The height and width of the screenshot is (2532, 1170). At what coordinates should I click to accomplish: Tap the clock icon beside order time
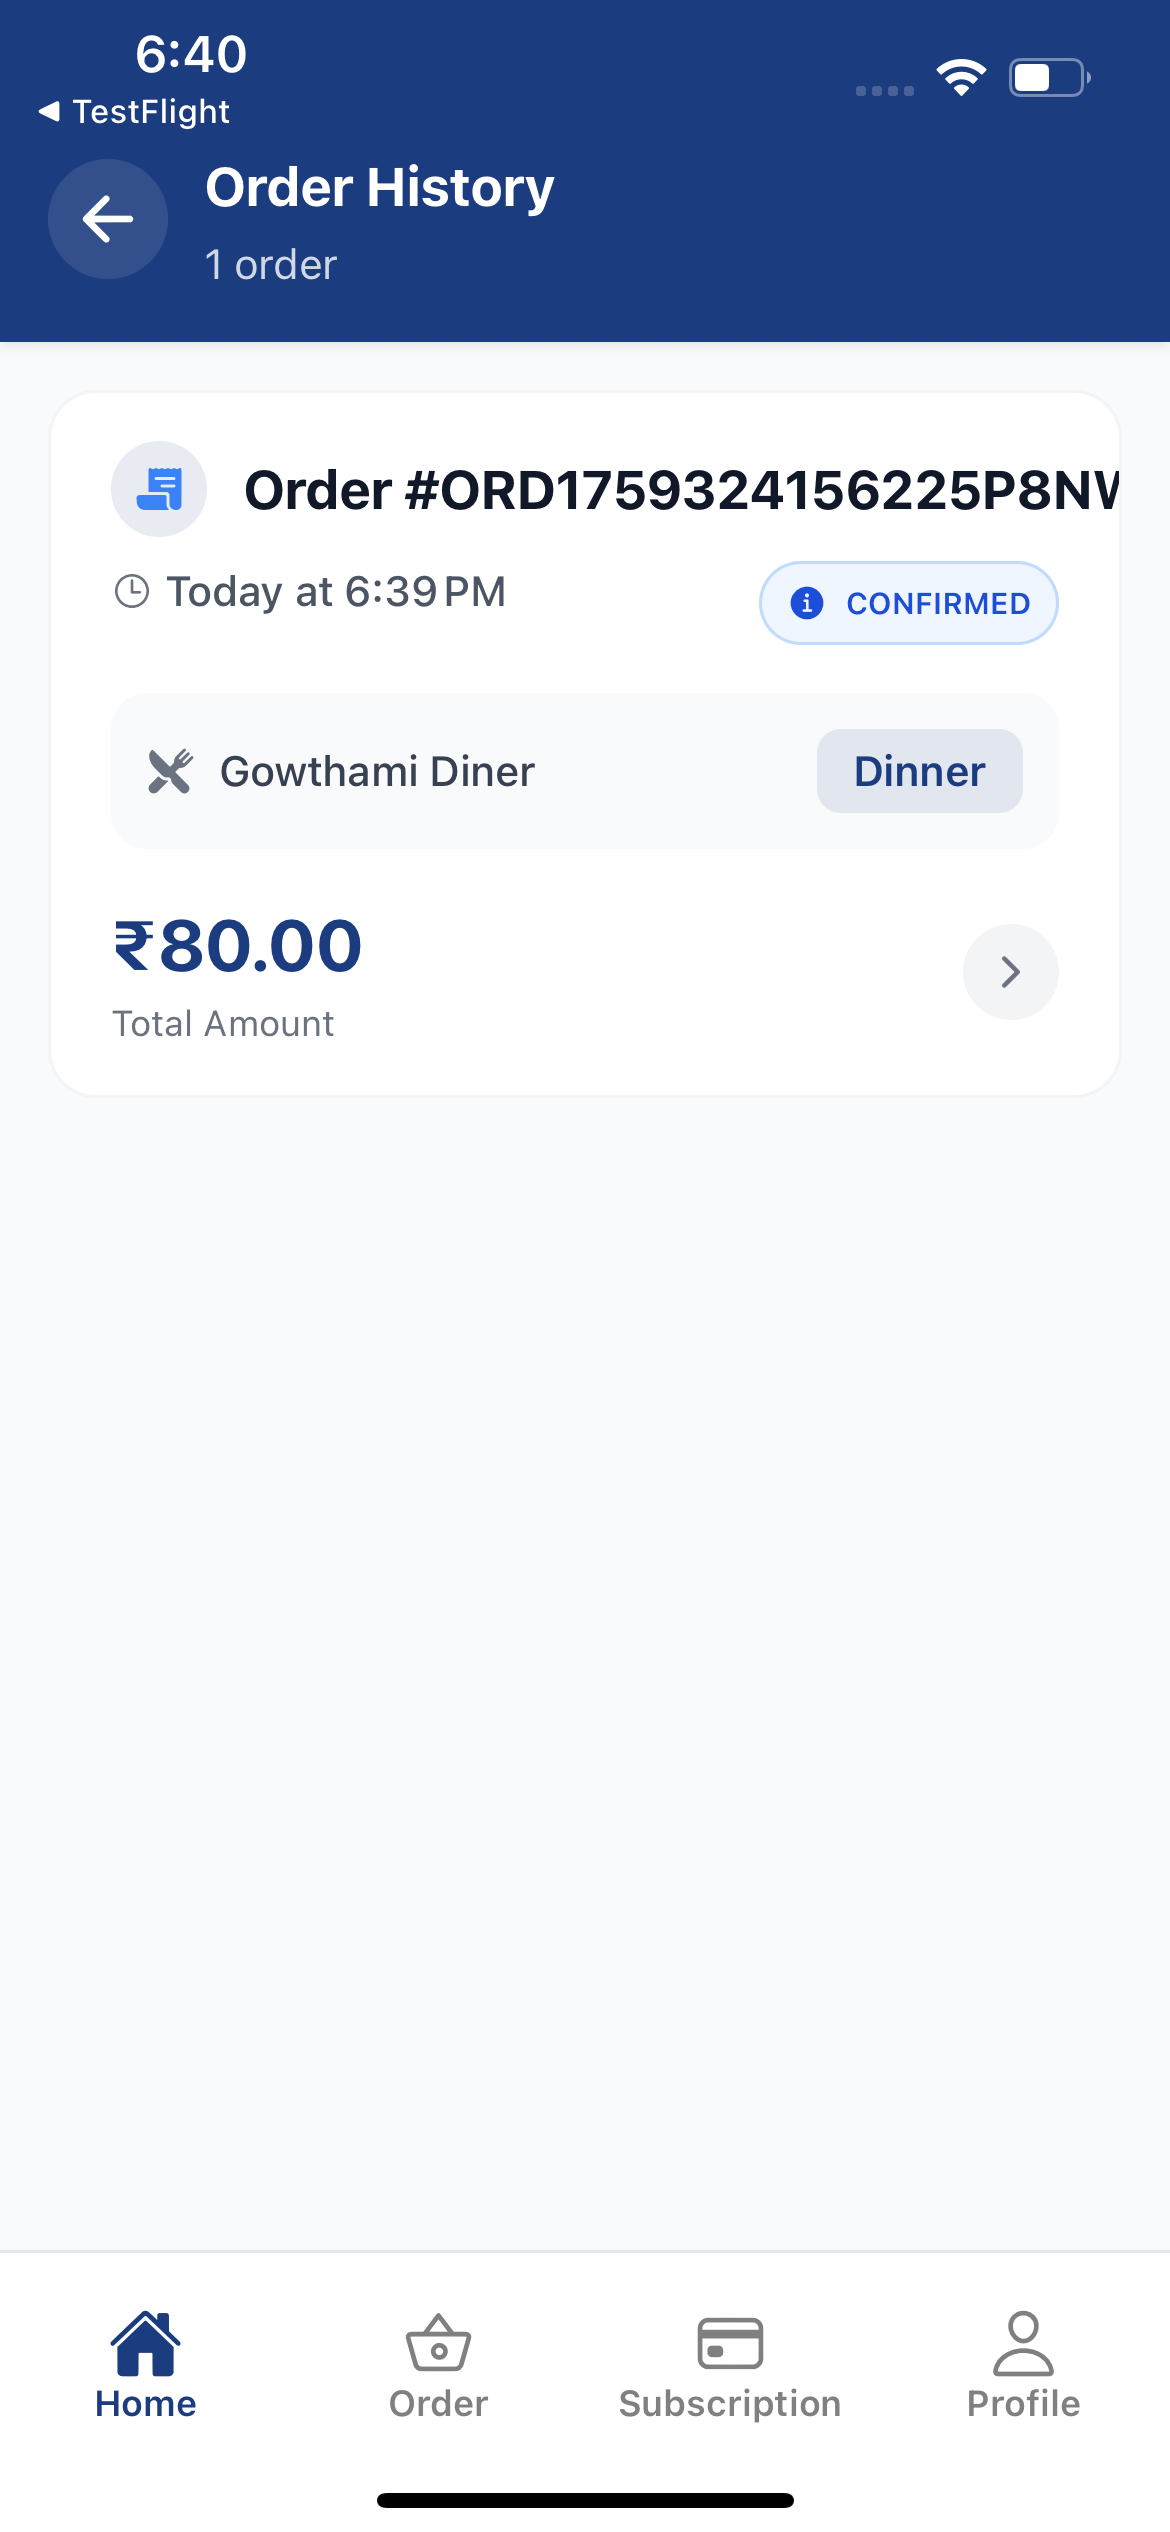tap(132, 591)
